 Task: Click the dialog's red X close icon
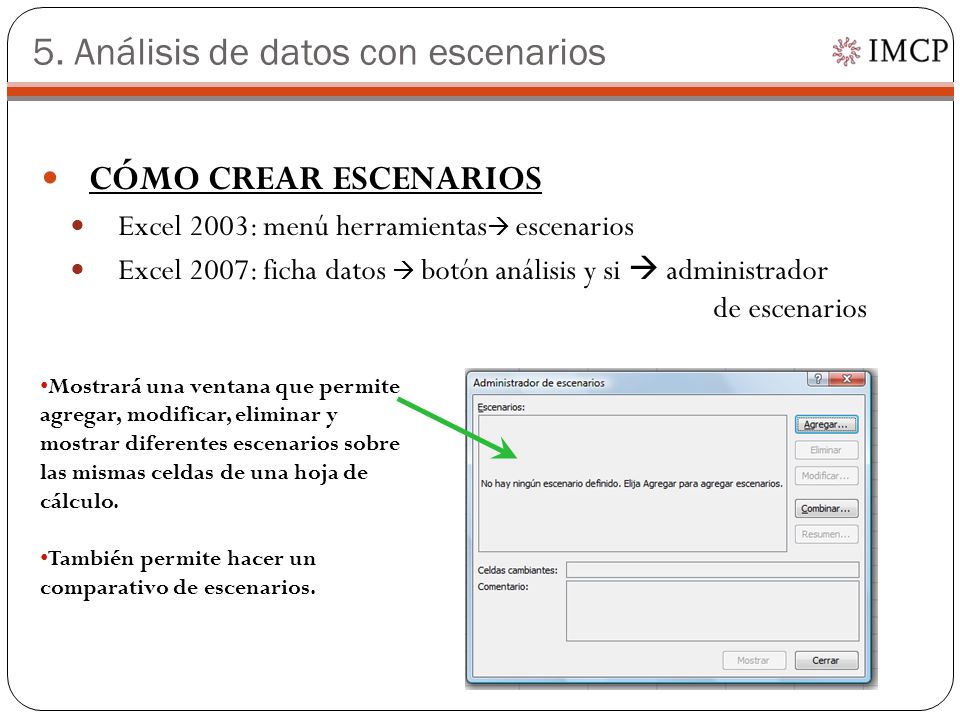pos(847,378)
